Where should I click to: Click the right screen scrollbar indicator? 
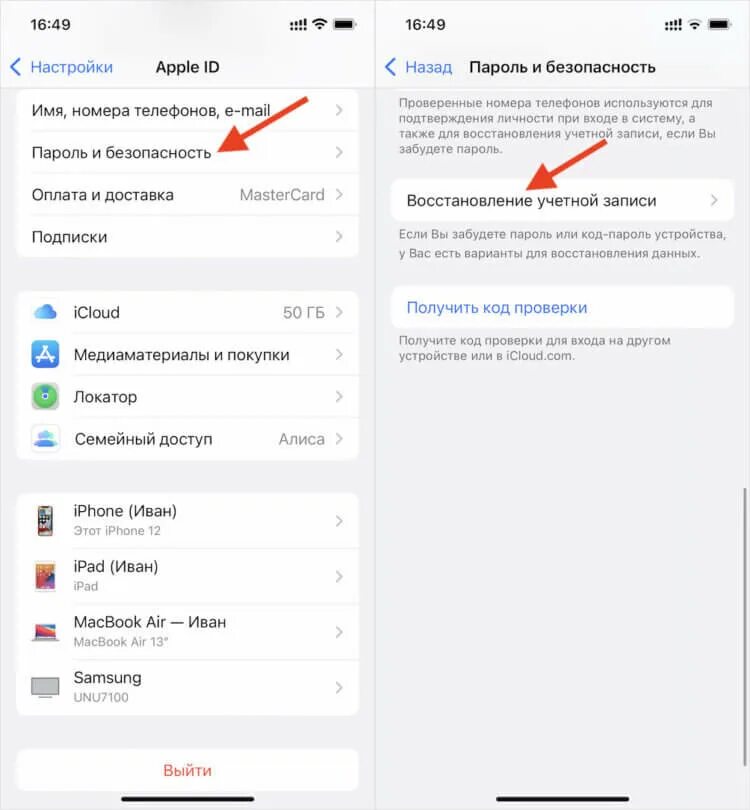pyautogui.click(x=745, y=627)
